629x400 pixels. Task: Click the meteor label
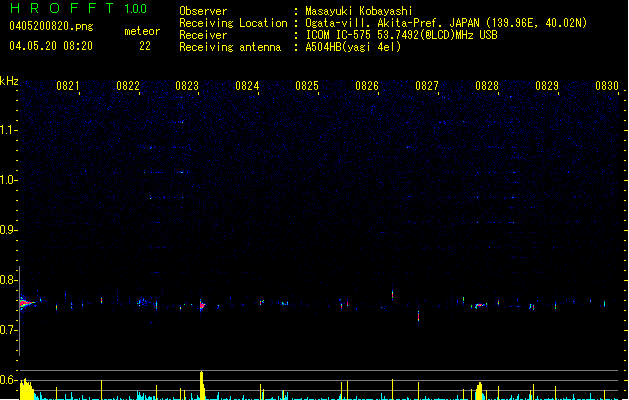coord(142,31)
